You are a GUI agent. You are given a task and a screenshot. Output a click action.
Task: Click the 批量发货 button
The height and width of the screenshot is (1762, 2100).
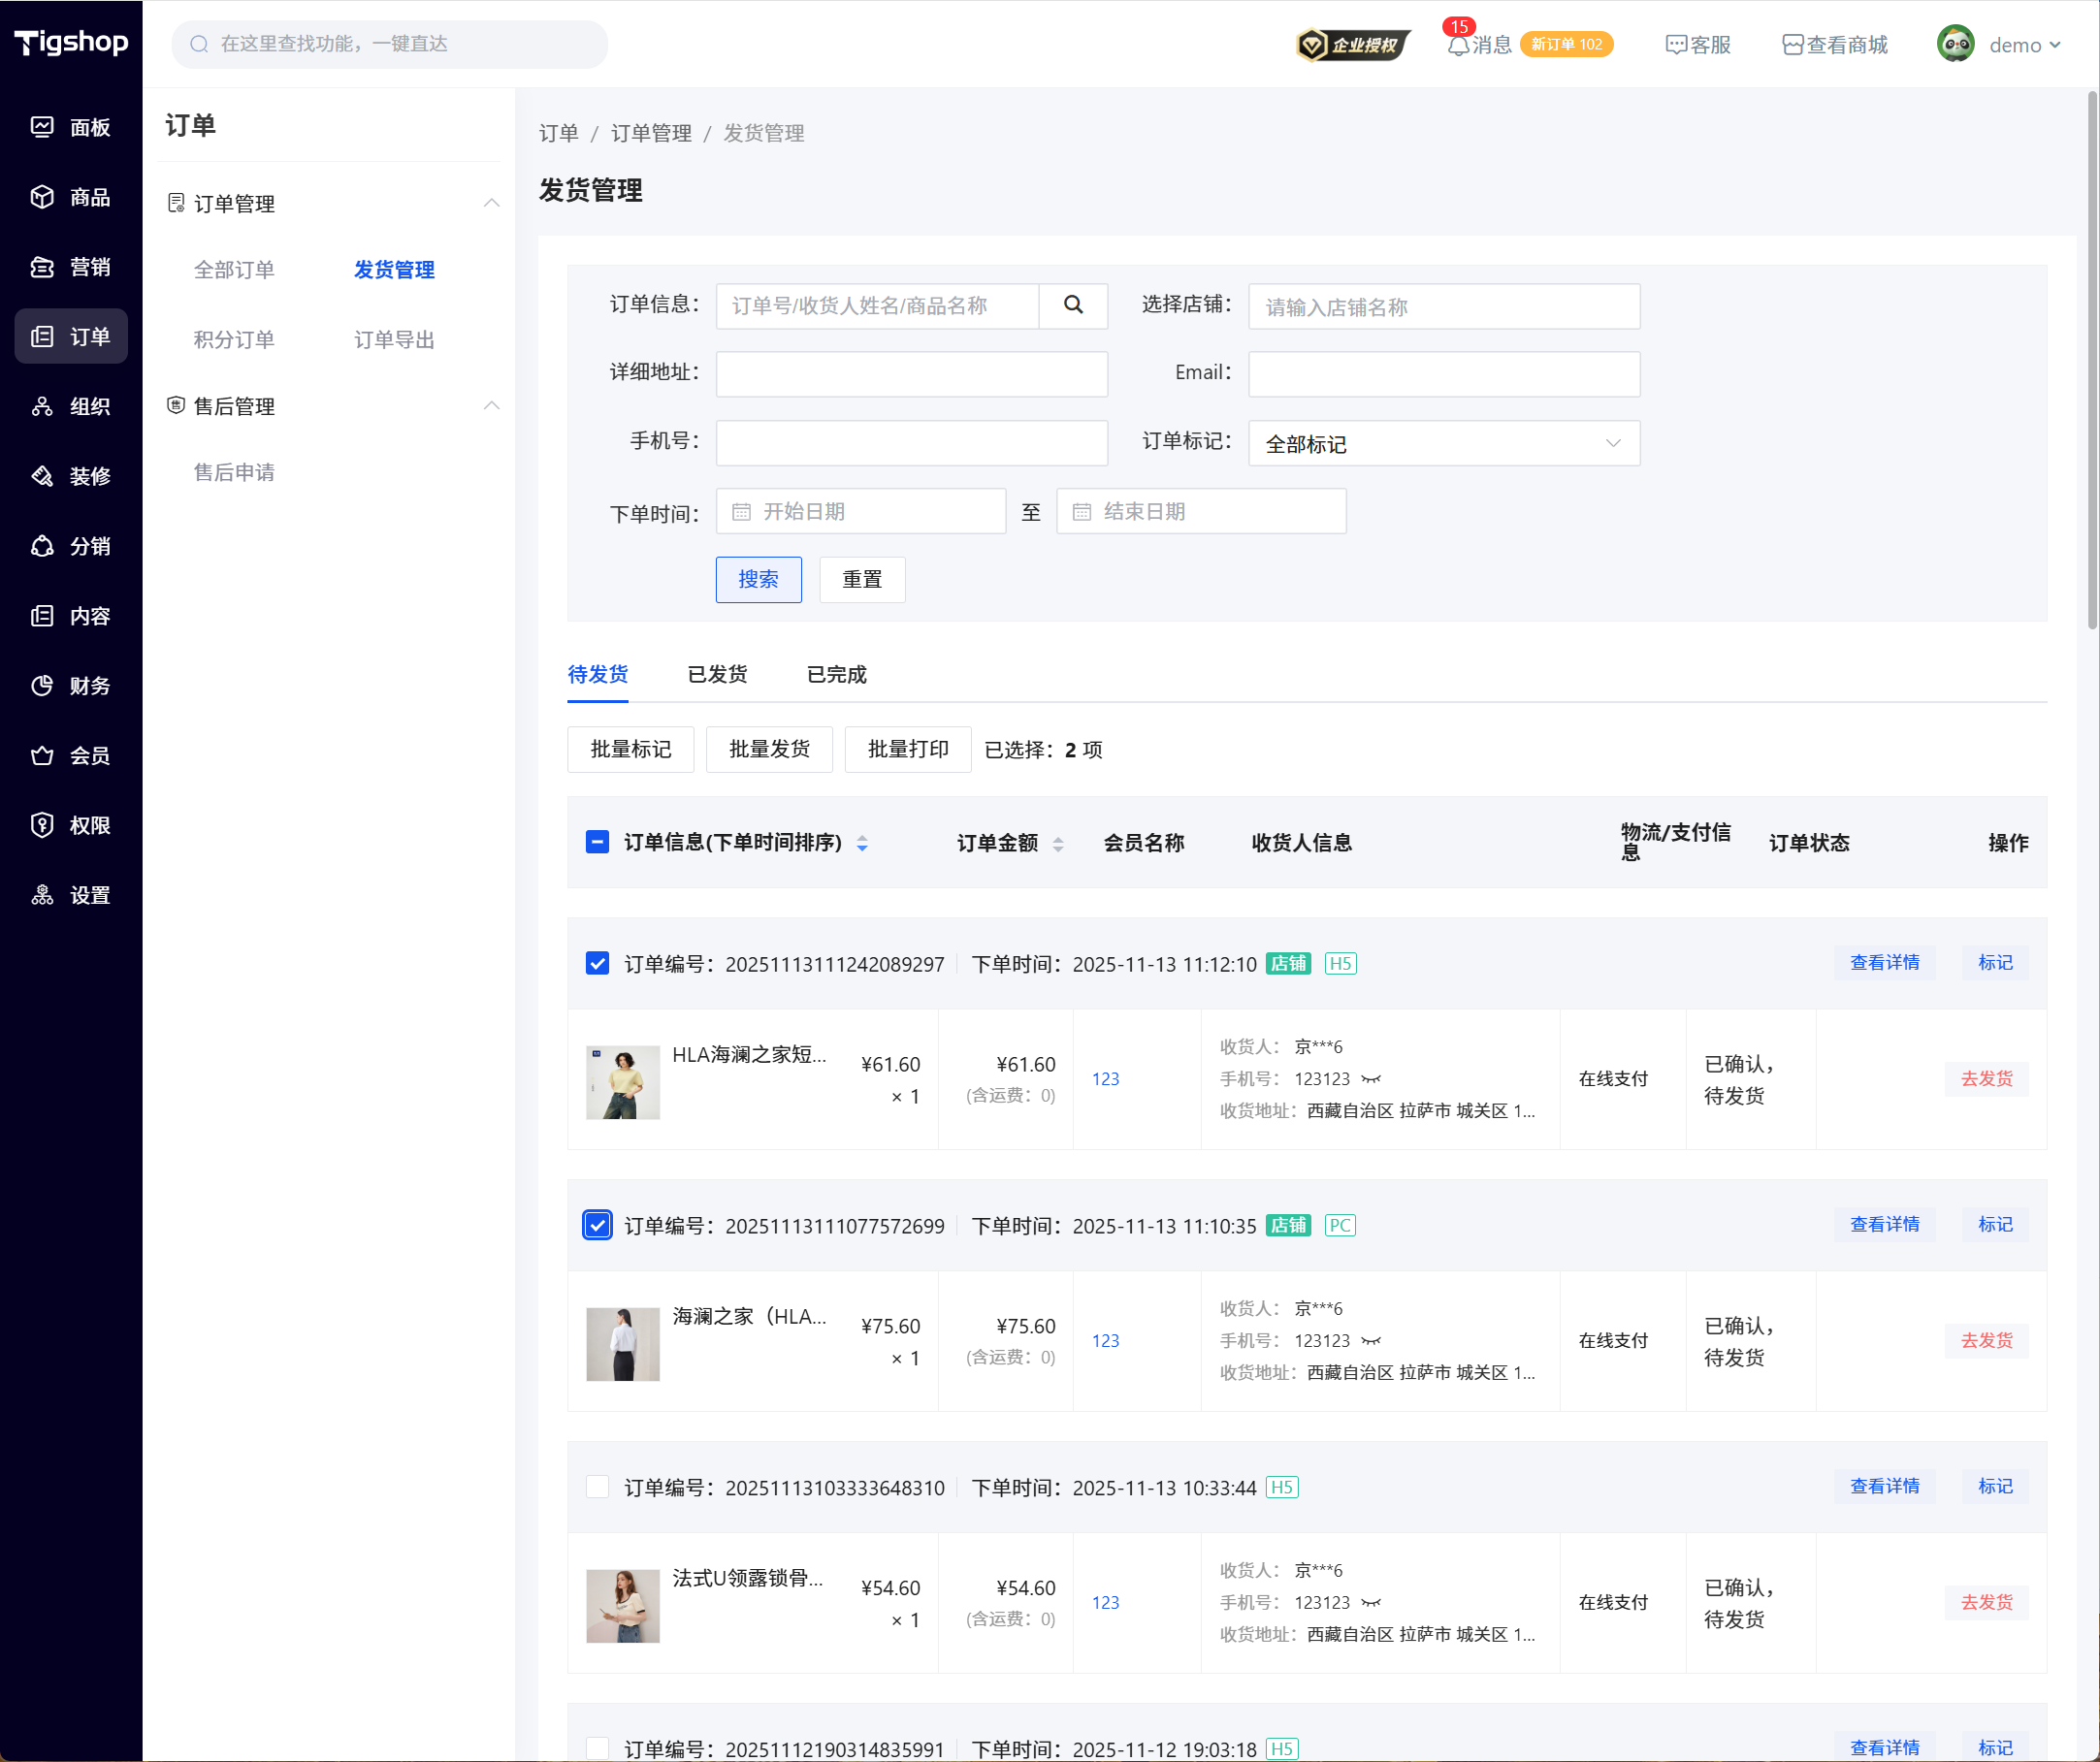tap(769, 749)
